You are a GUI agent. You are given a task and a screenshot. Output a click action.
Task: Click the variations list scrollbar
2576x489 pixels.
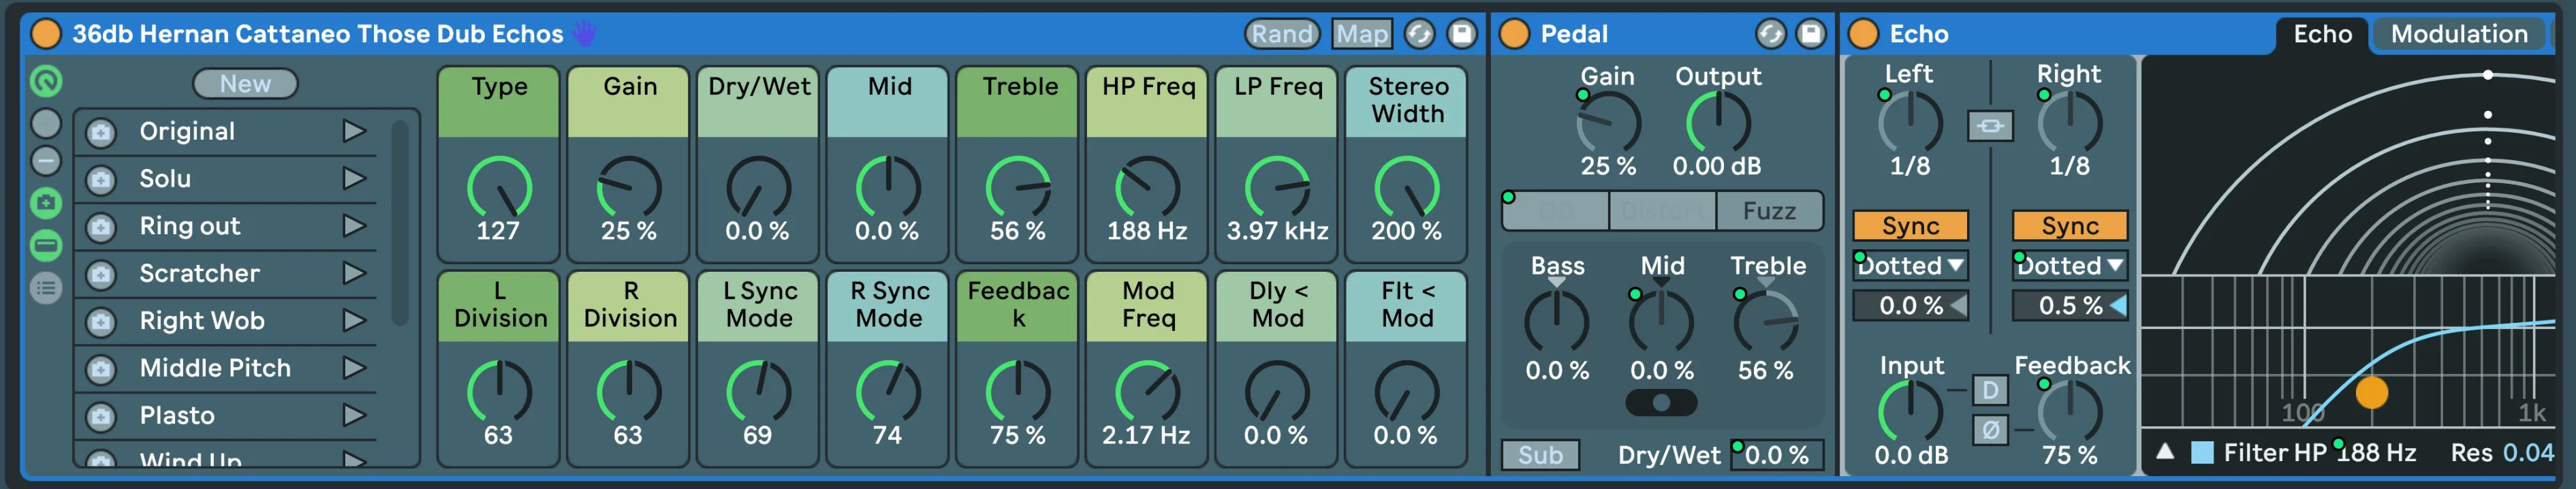pyautogui.click(x=399, y=222)
